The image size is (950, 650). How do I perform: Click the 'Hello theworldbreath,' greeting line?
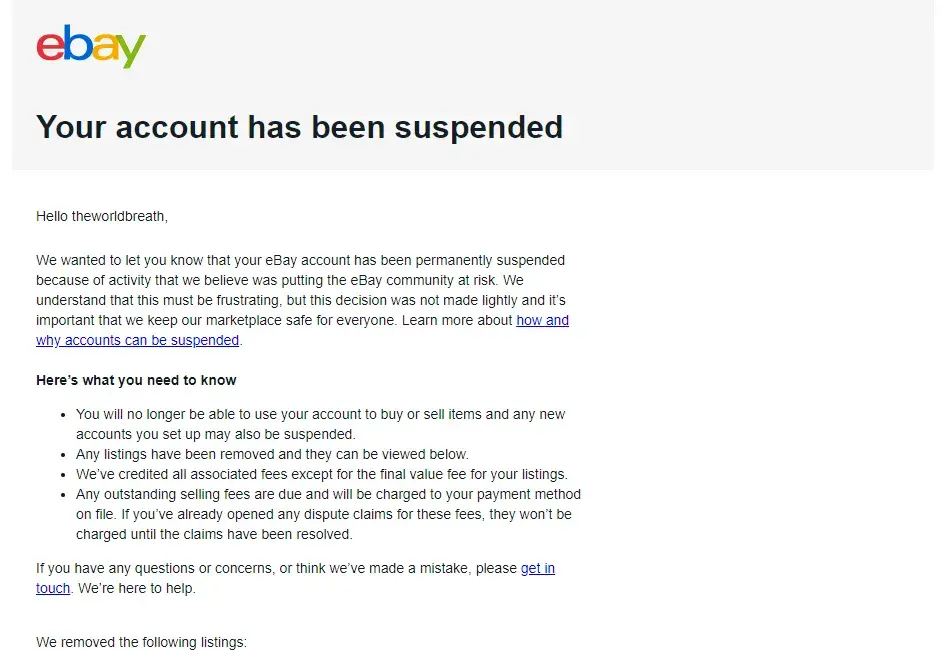(x=102, y=216)
